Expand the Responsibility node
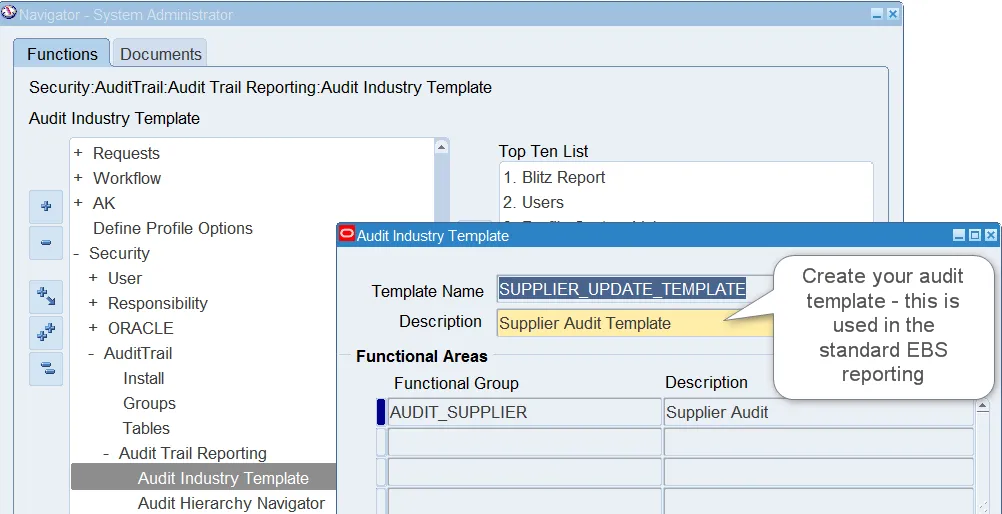Screen dimensions: 1002x514 93,303
